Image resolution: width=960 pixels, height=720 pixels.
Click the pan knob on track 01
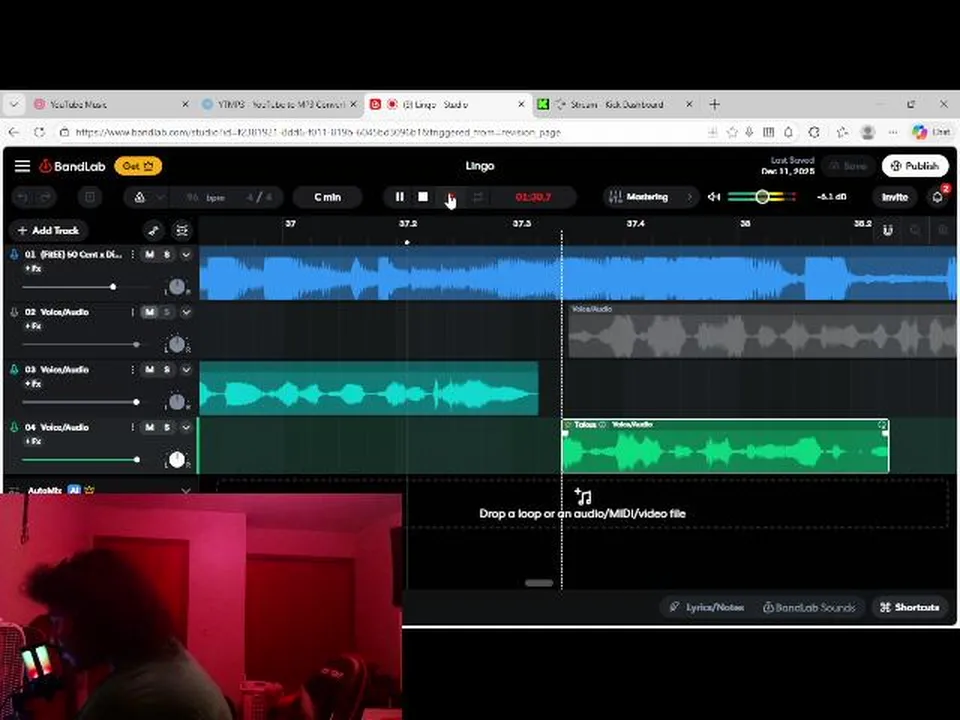coord(176,286)
